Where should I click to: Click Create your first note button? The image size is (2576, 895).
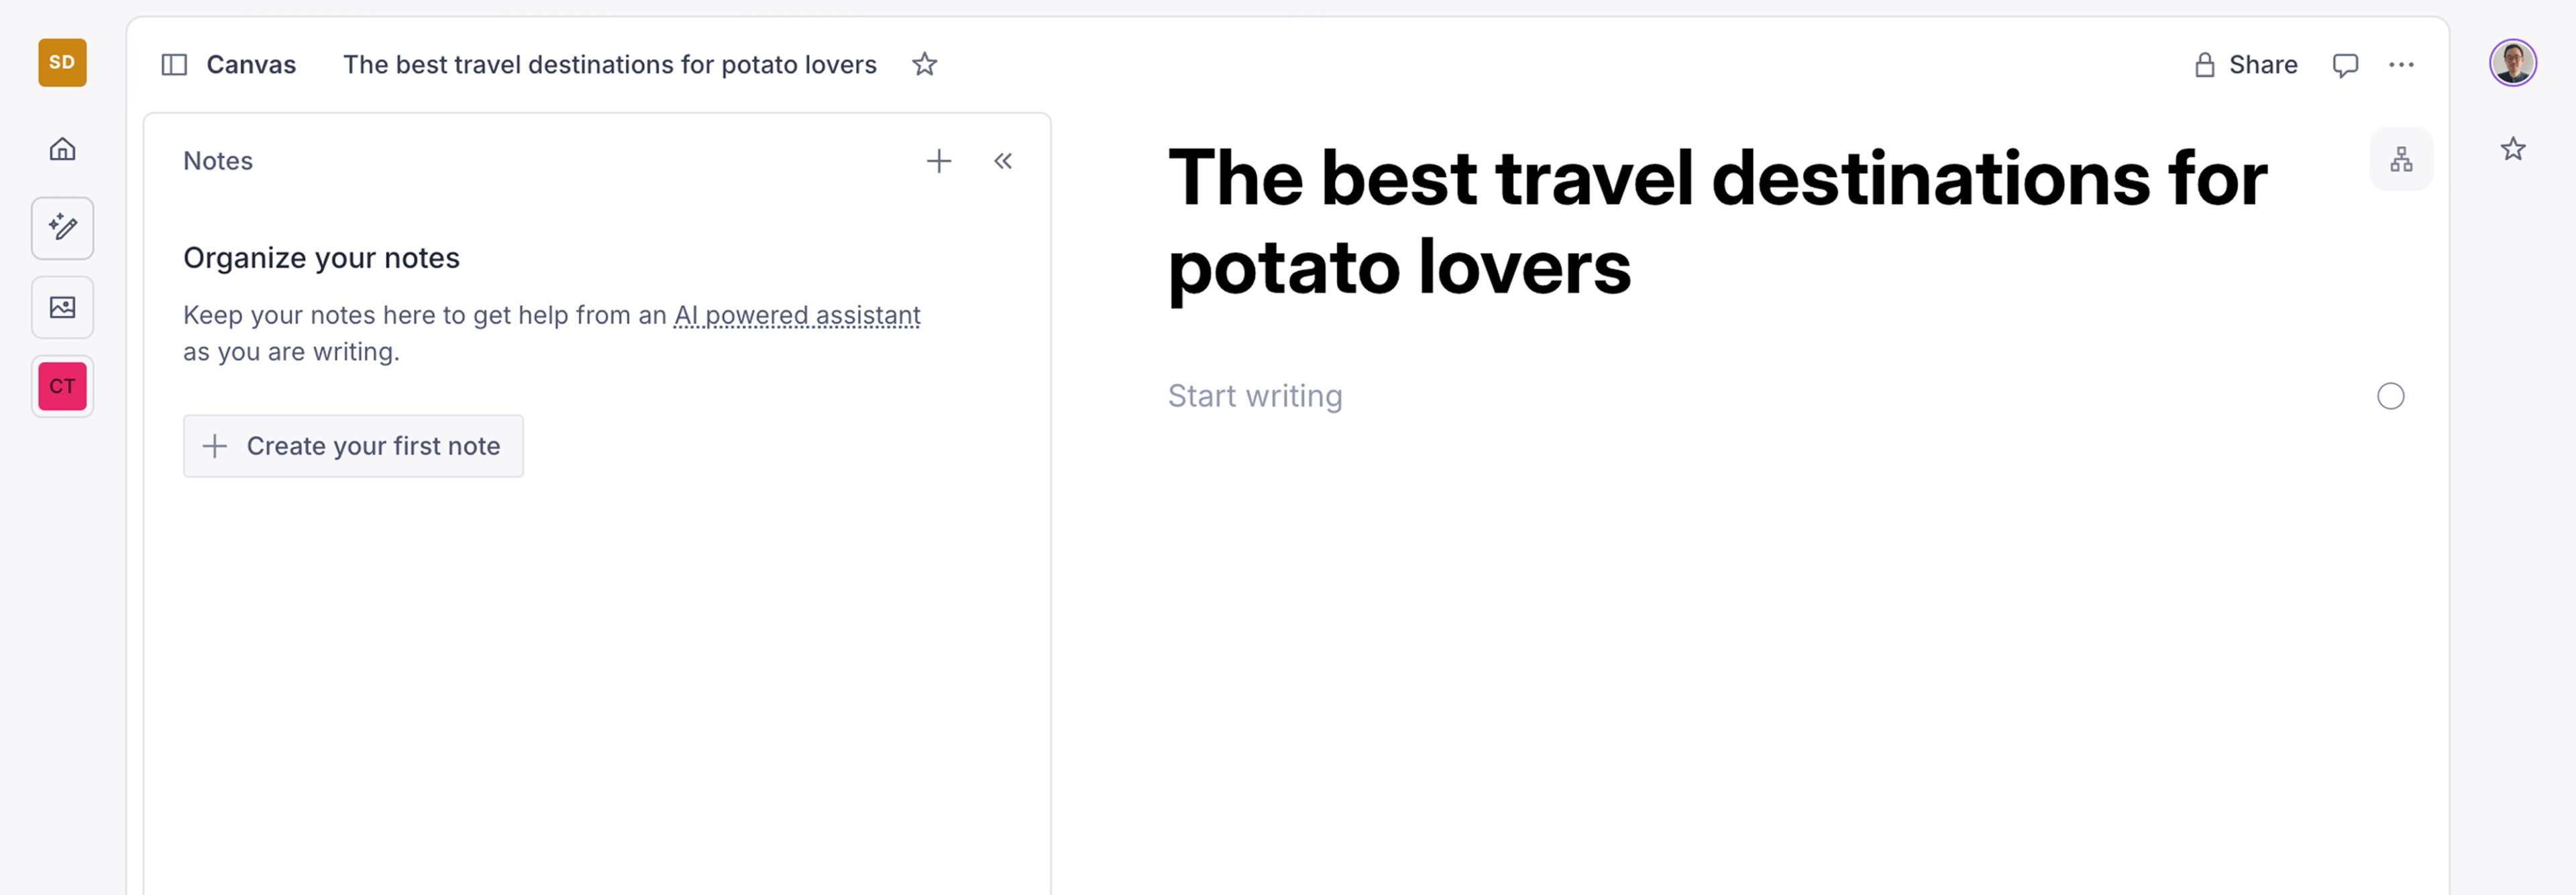[x=353, y=446]
